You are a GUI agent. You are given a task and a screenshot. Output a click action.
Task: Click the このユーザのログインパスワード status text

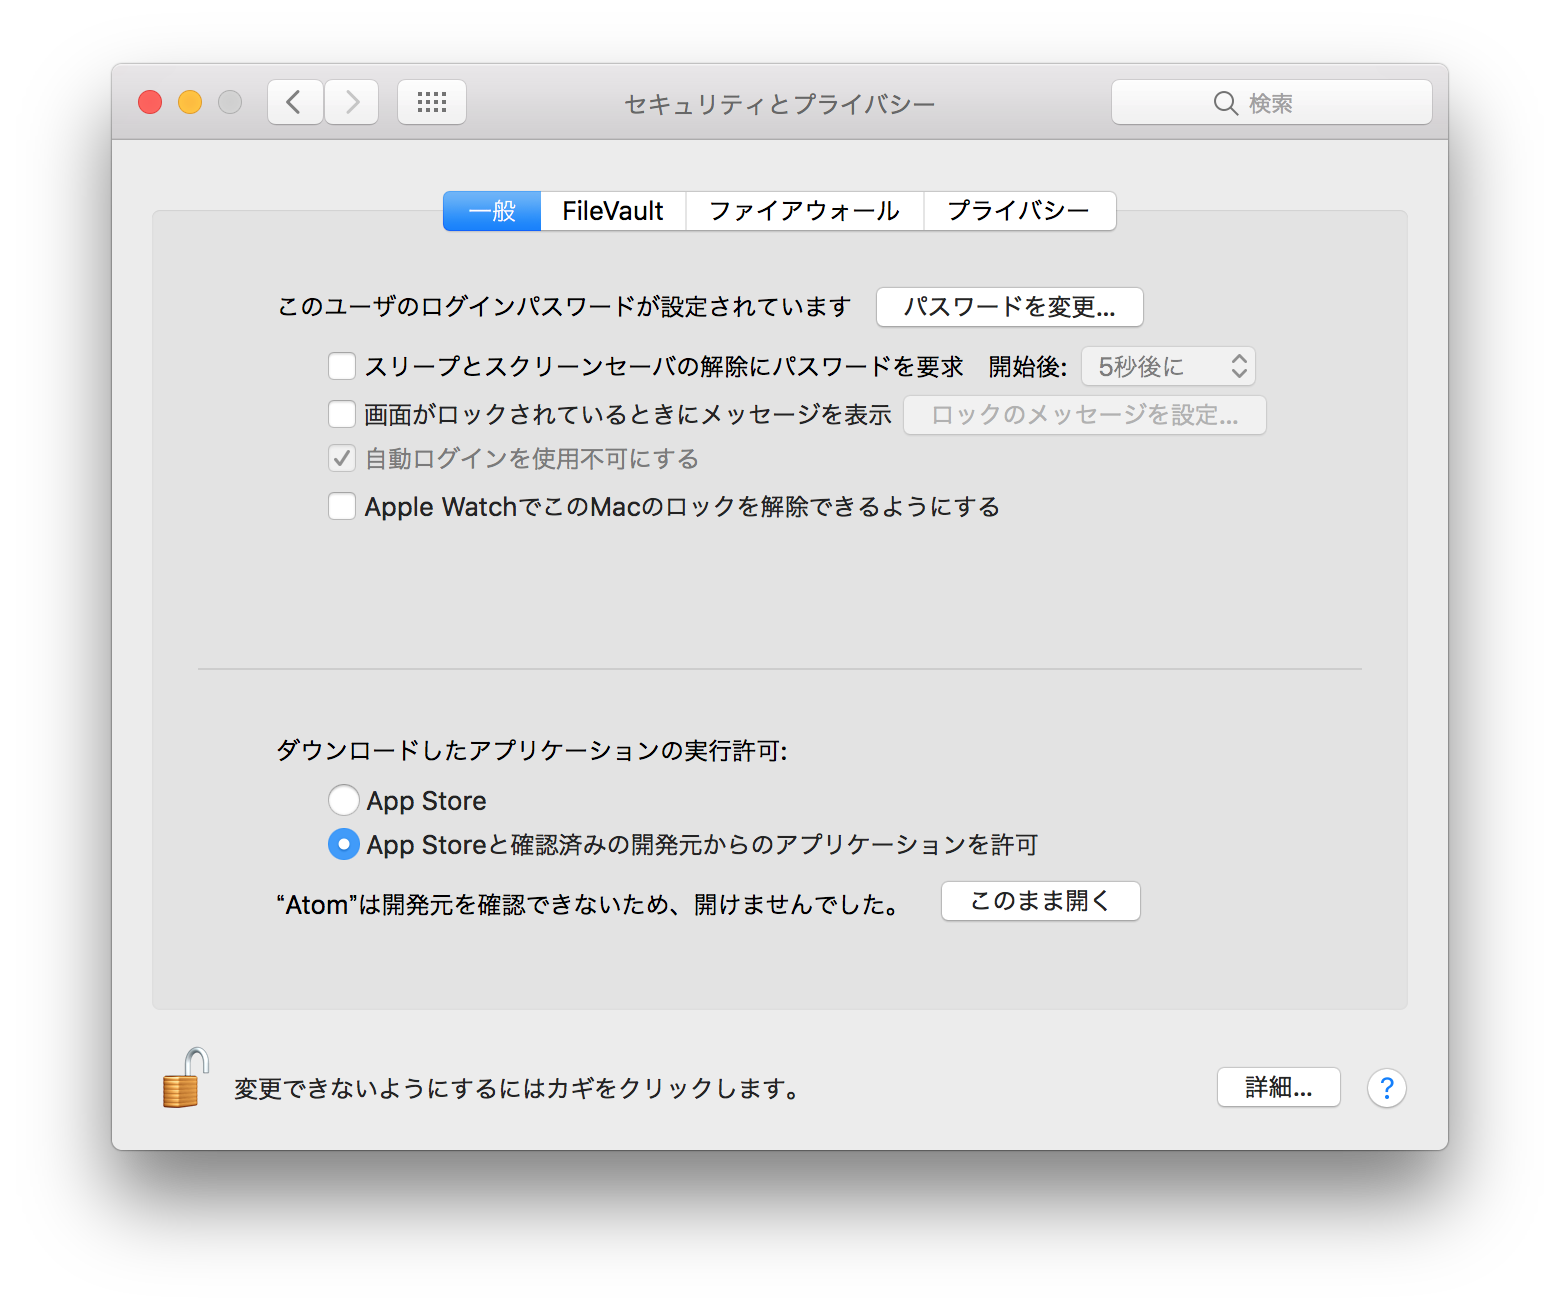click(564, 307)
